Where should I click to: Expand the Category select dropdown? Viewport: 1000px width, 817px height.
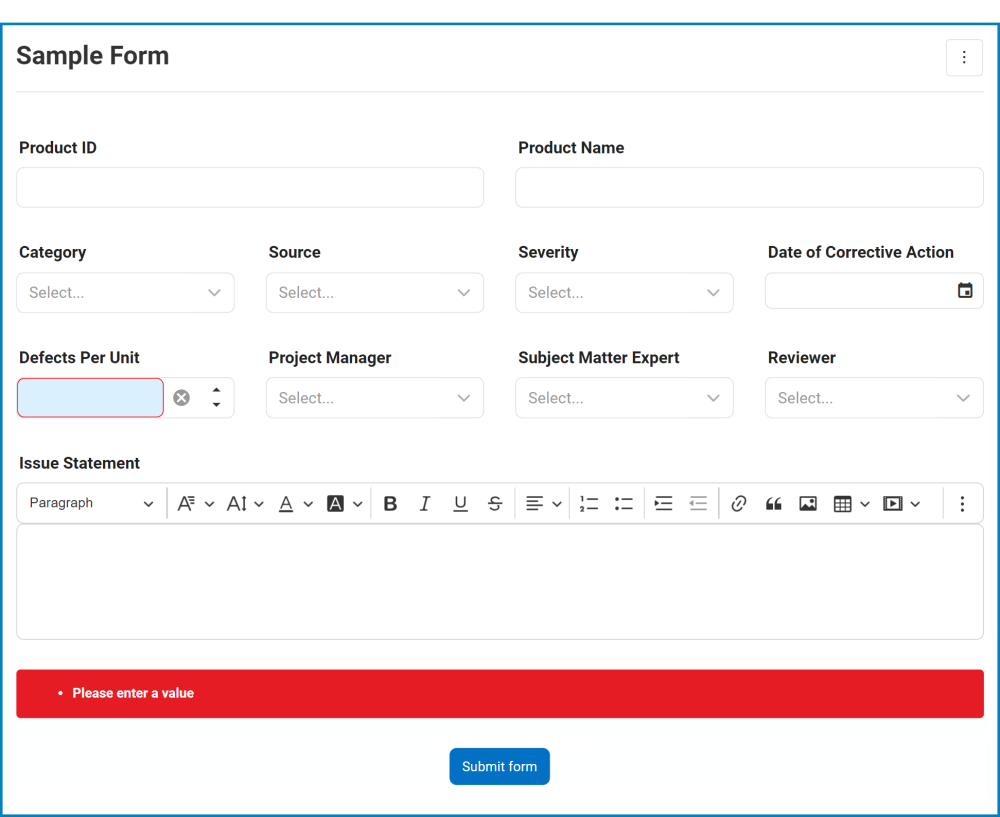click(126, 293)
